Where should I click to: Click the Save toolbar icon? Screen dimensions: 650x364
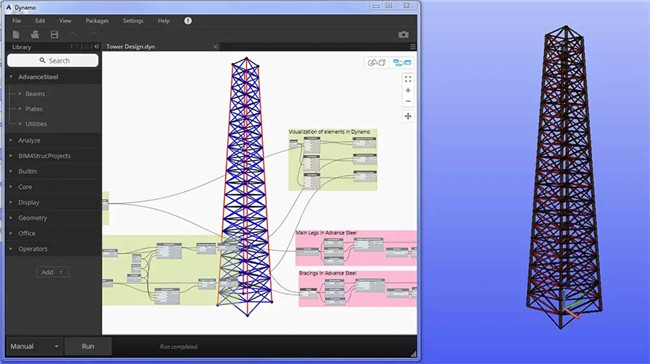(x=54, y=34)
